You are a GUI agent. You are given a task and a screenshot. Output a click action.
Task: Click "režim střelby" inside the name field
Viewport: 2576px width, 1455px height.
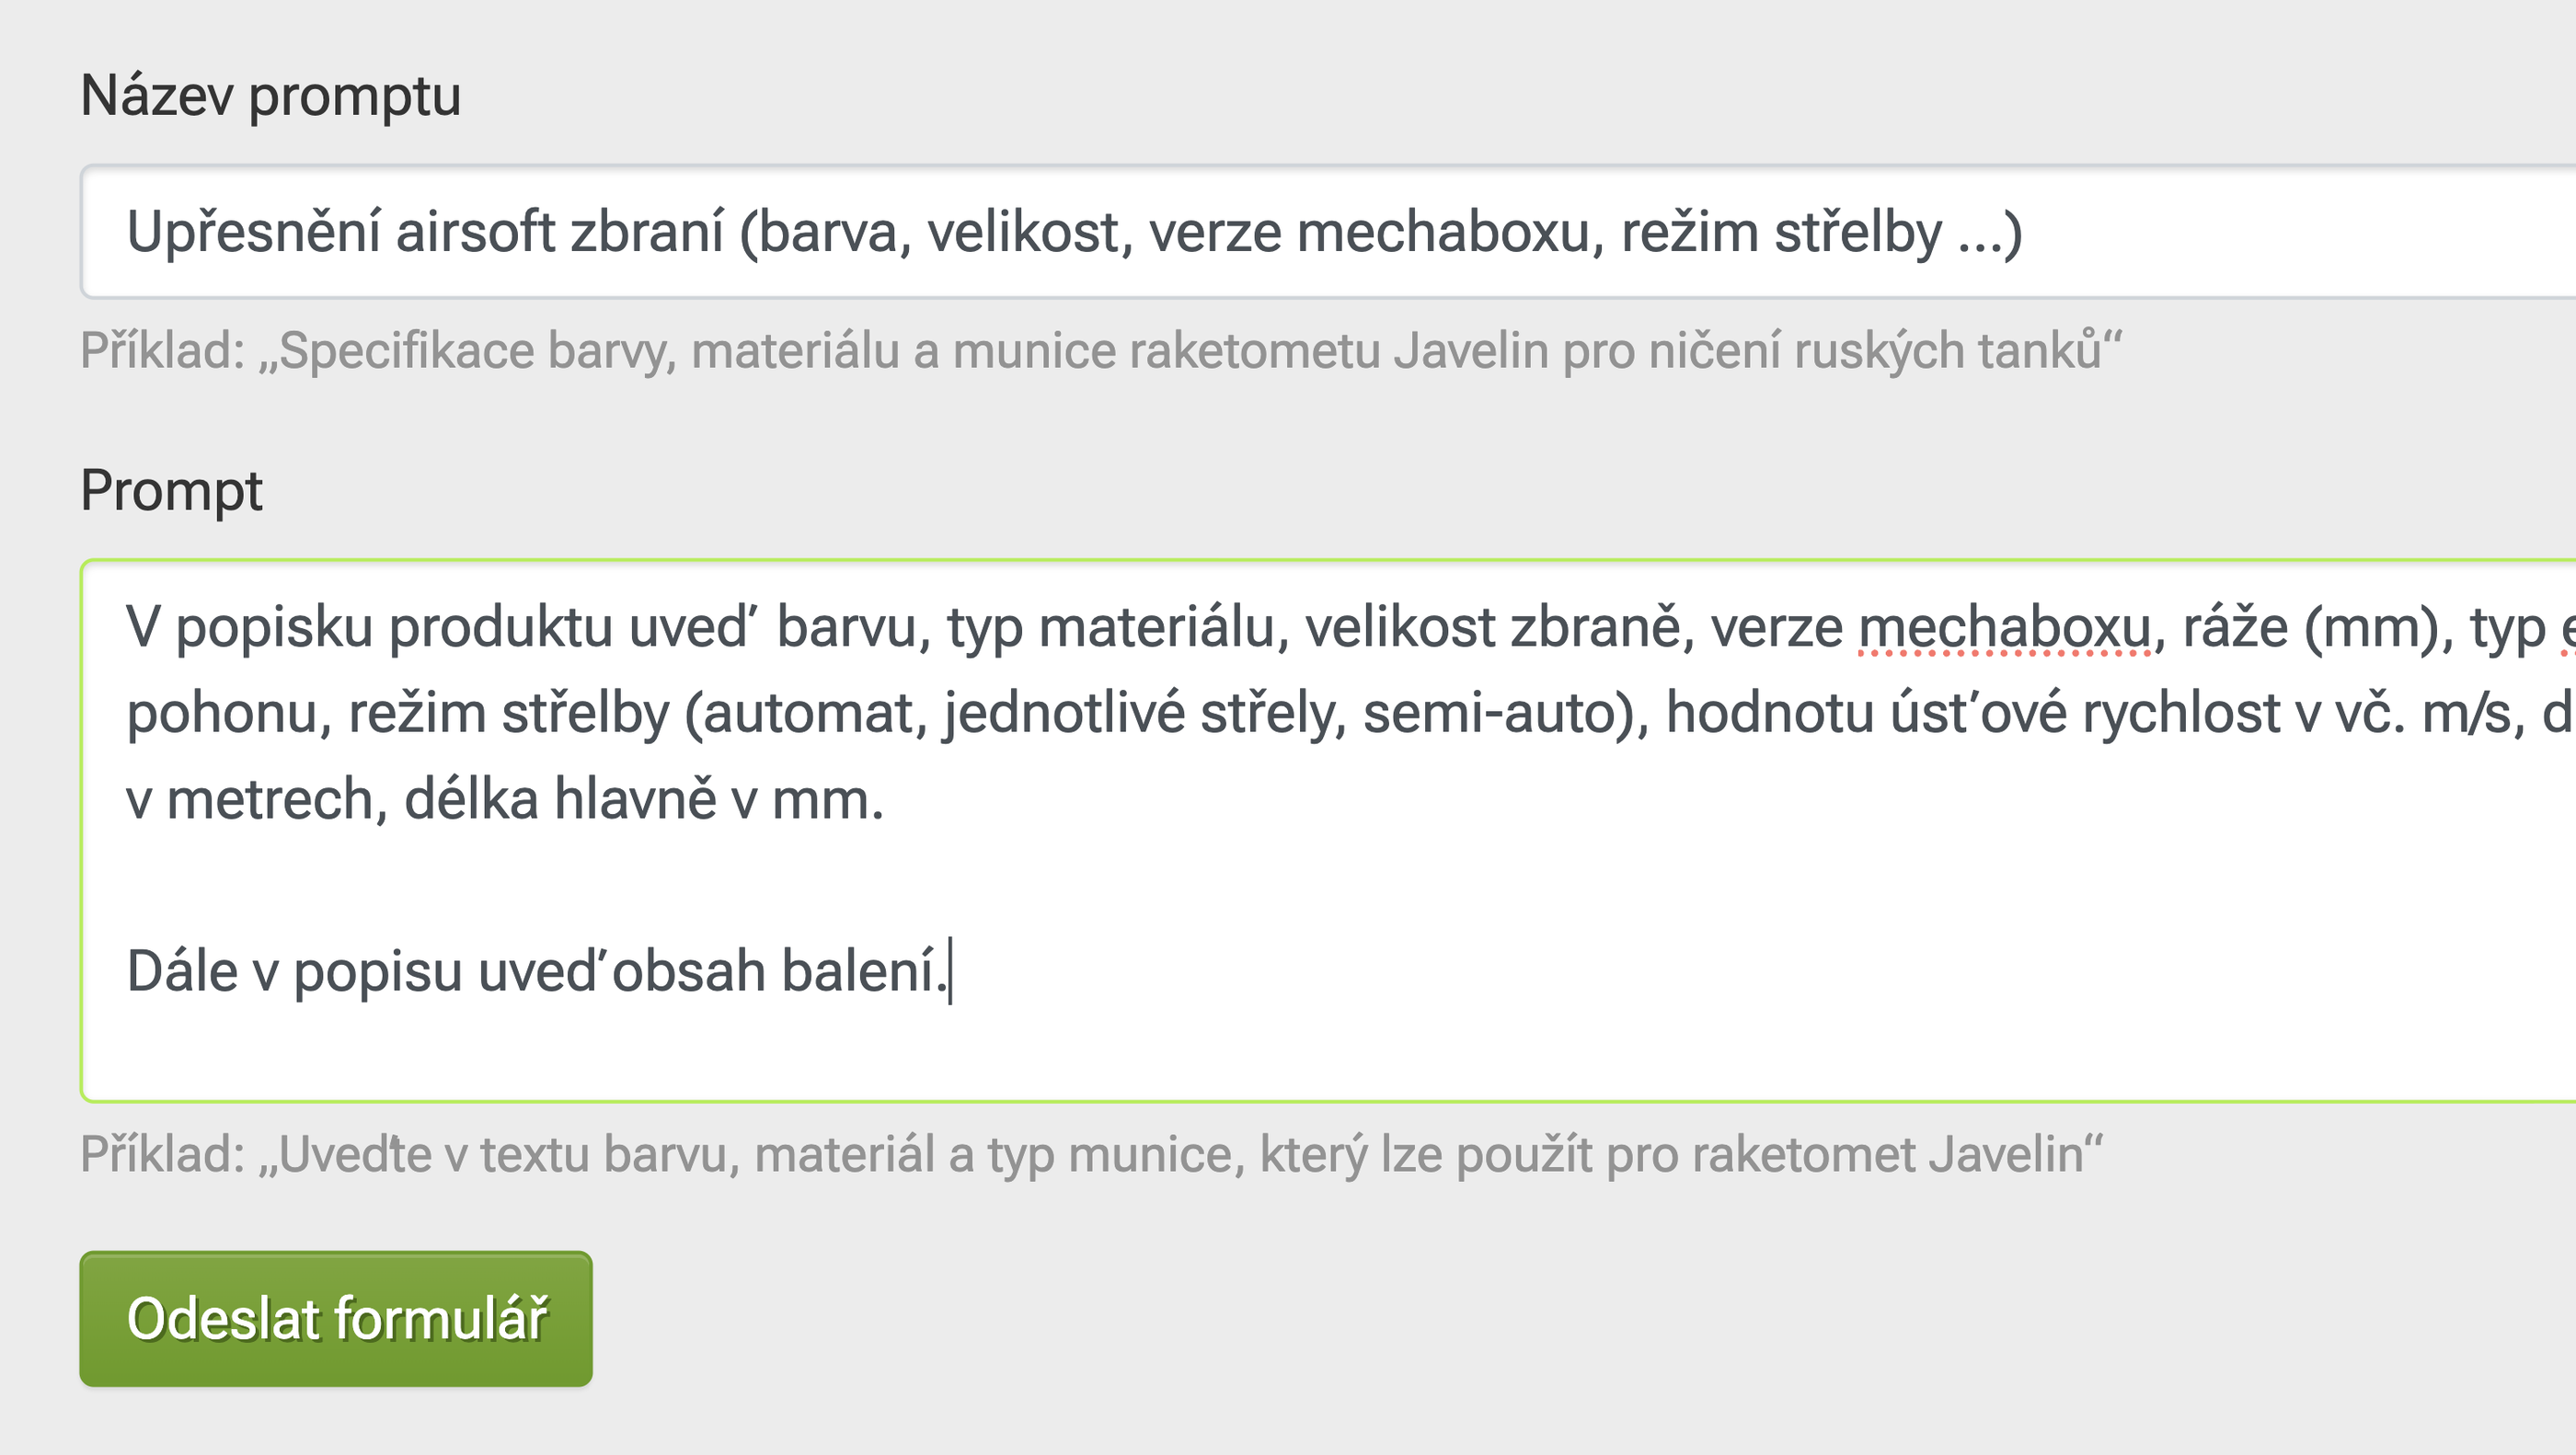1781,232
